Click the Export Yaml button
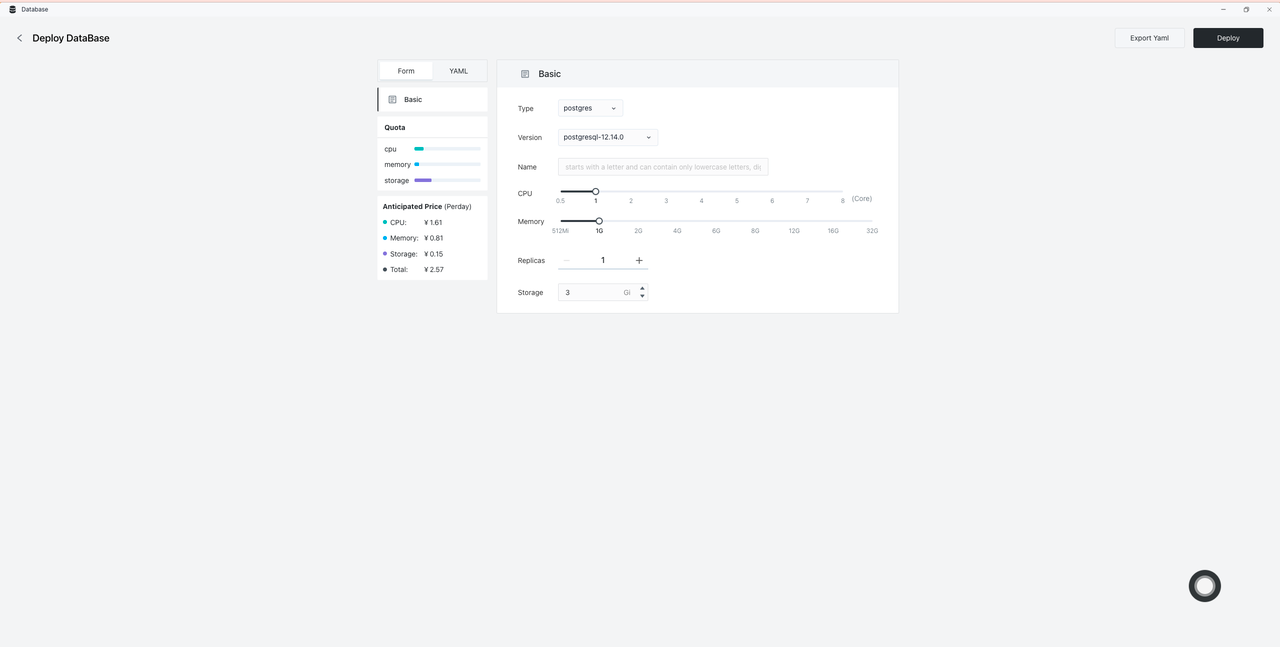The width and height of the screenshot is (1280, 647). coord(1149,38)
